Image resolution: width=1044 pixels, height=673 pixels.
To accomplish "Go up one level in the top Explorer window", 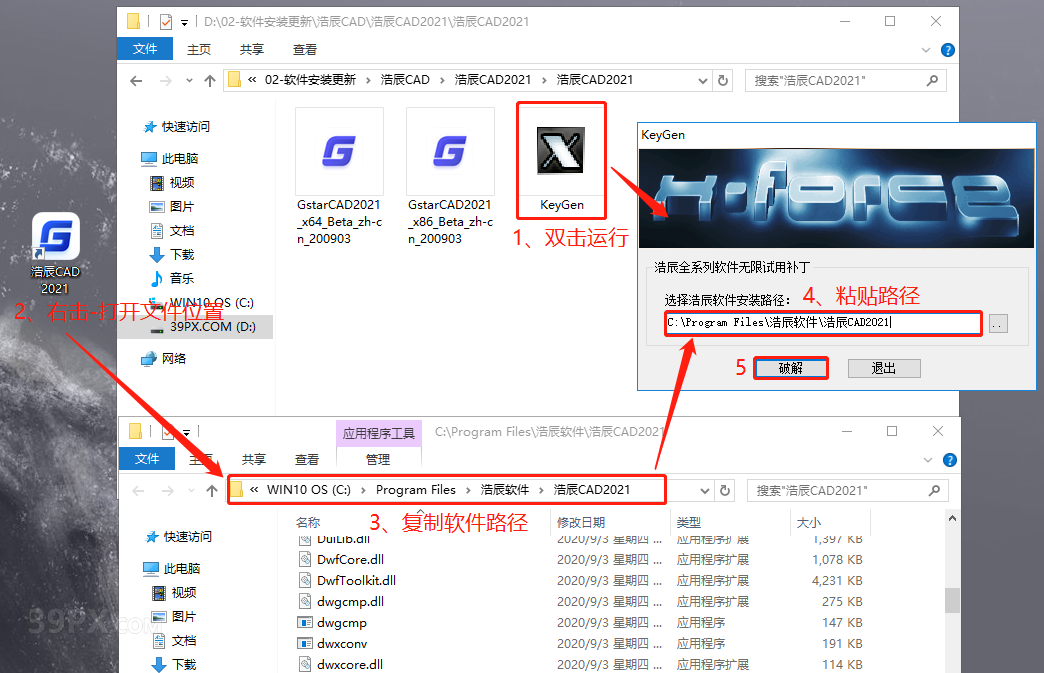I will pos(210,81).
